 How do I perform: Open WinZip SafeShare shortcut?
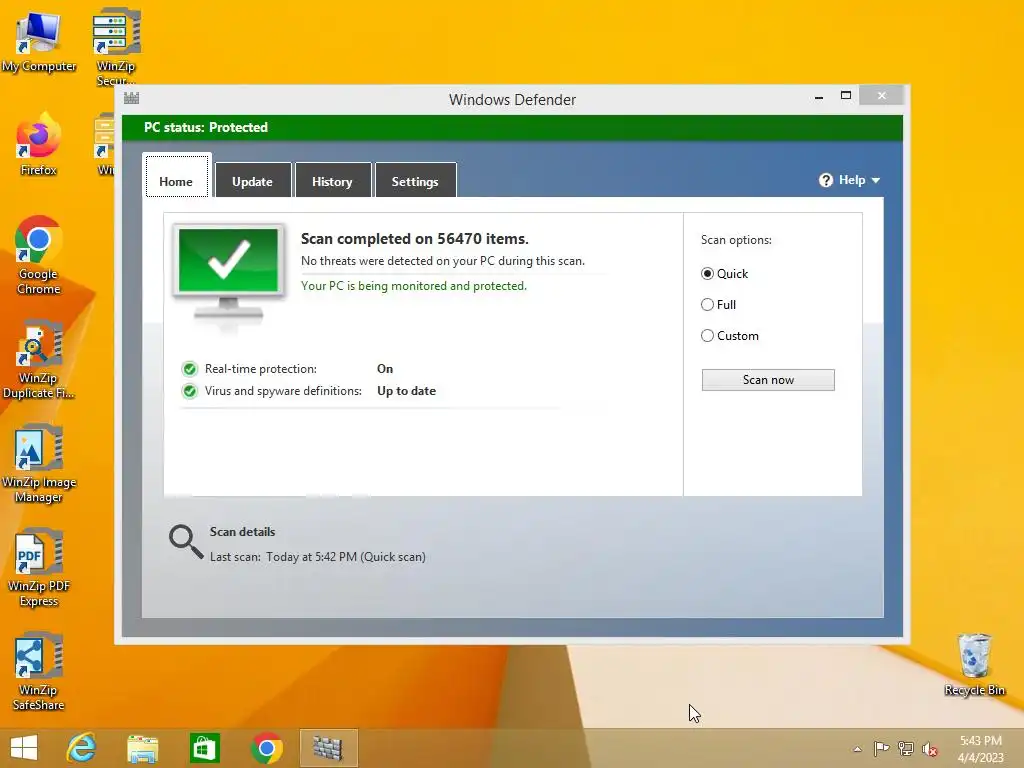pos(39,671)
